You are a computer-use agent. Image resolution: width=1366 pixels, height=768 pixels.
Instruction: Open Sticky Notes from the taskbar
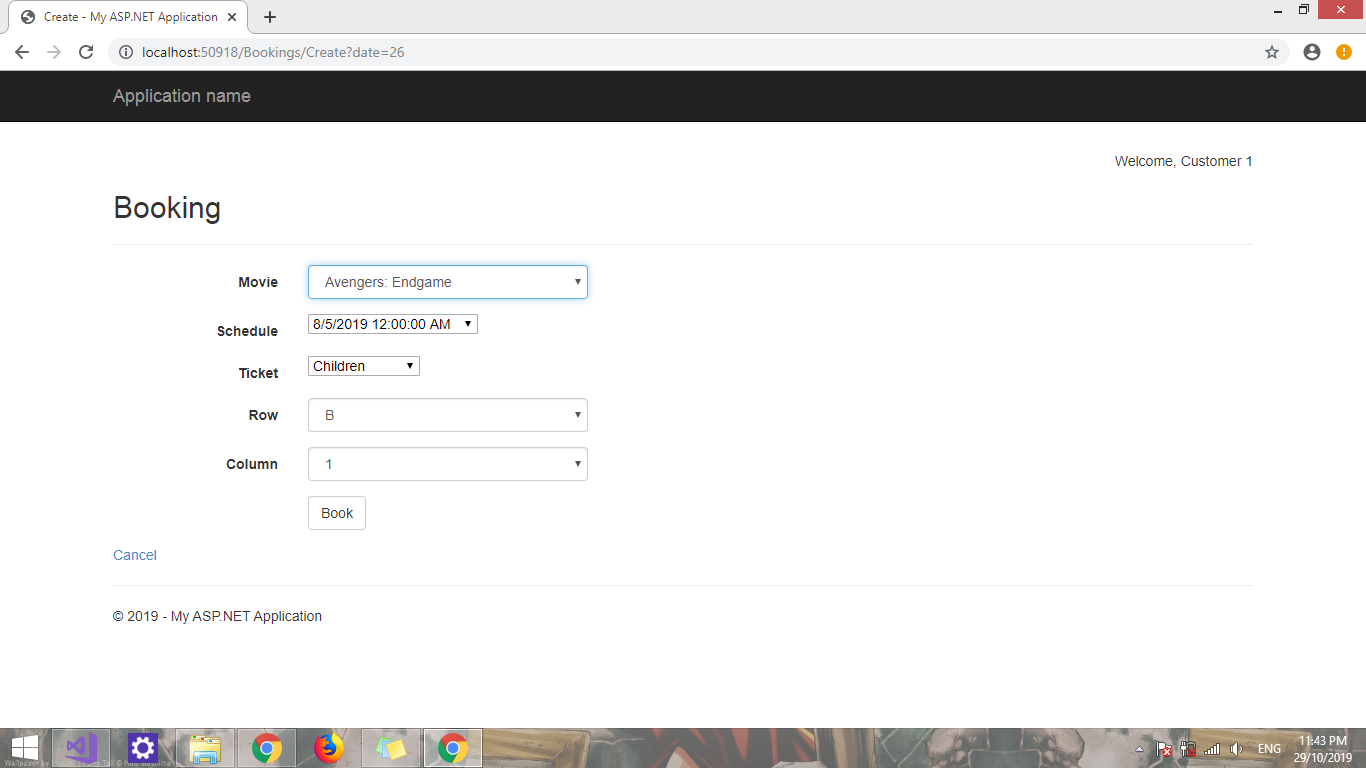click(390, 747)
